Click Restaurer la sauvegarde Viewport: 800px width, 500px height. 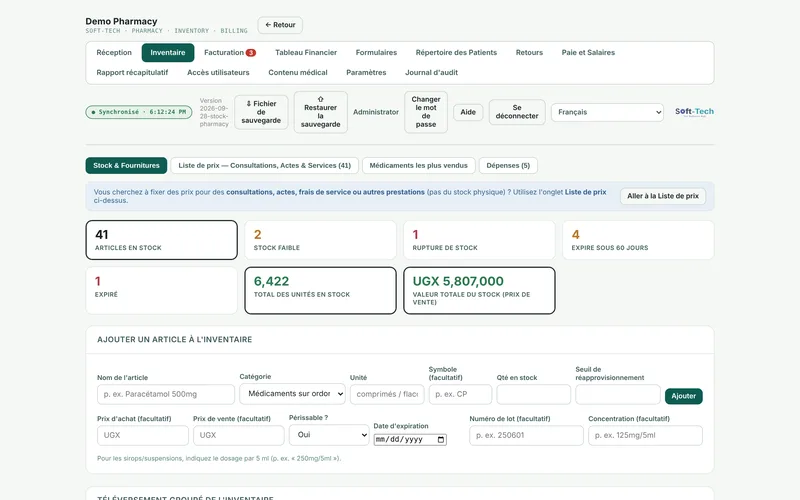click(x=320, y=112)
